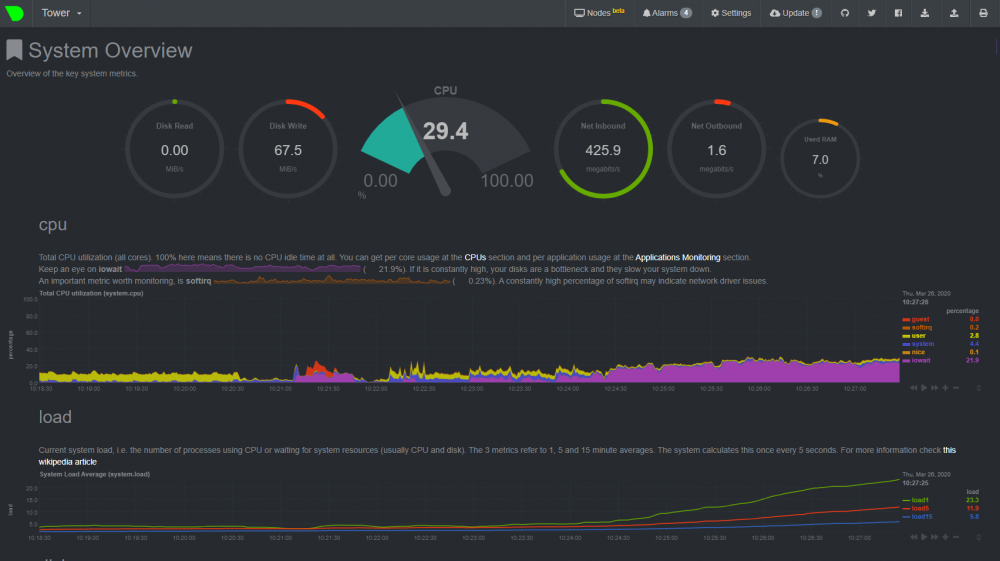Viewport: 1000px width, 561px height.
Task: Pan load chart left with rewind icon
Action: (914, 537)
